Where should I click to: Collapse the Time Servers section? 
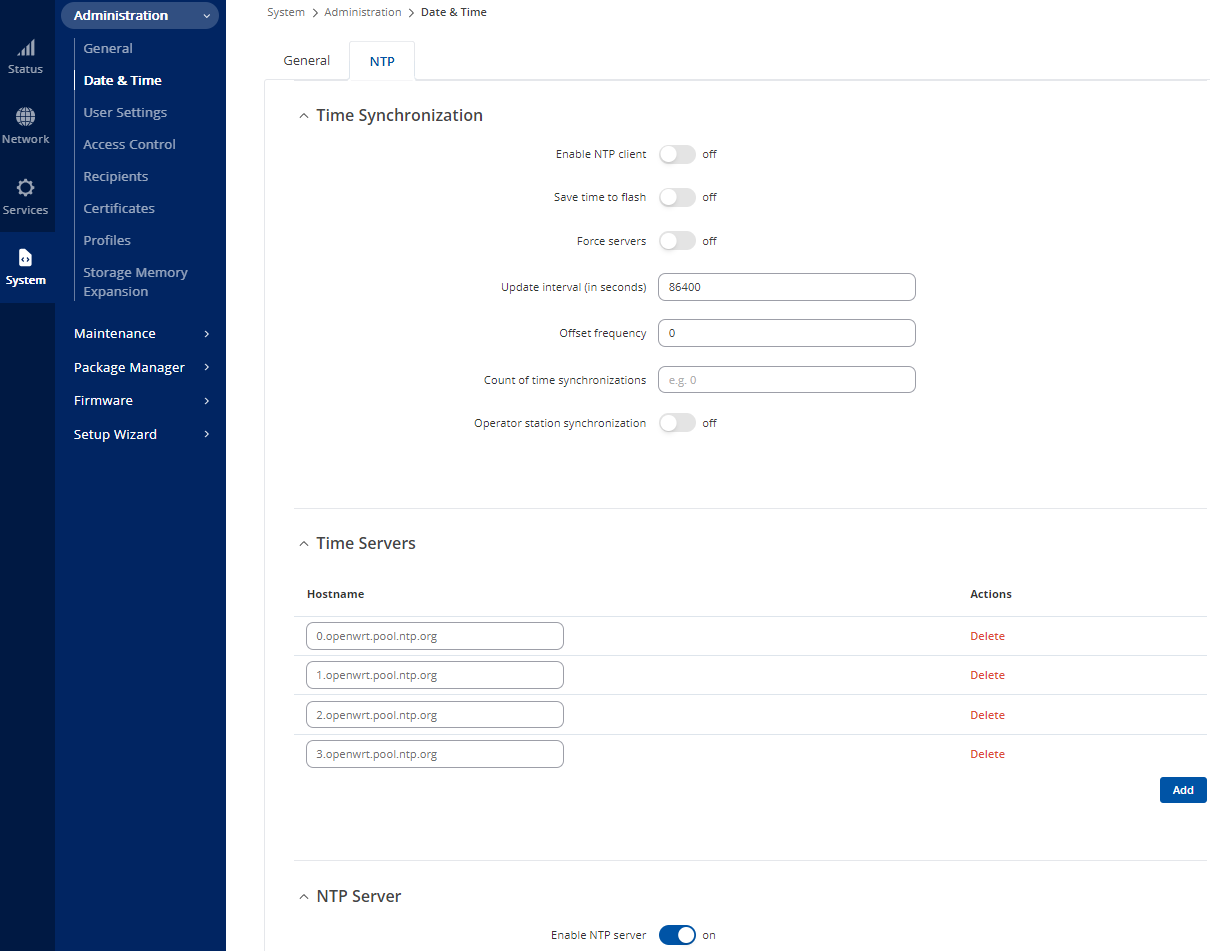[x=304, y=543]
